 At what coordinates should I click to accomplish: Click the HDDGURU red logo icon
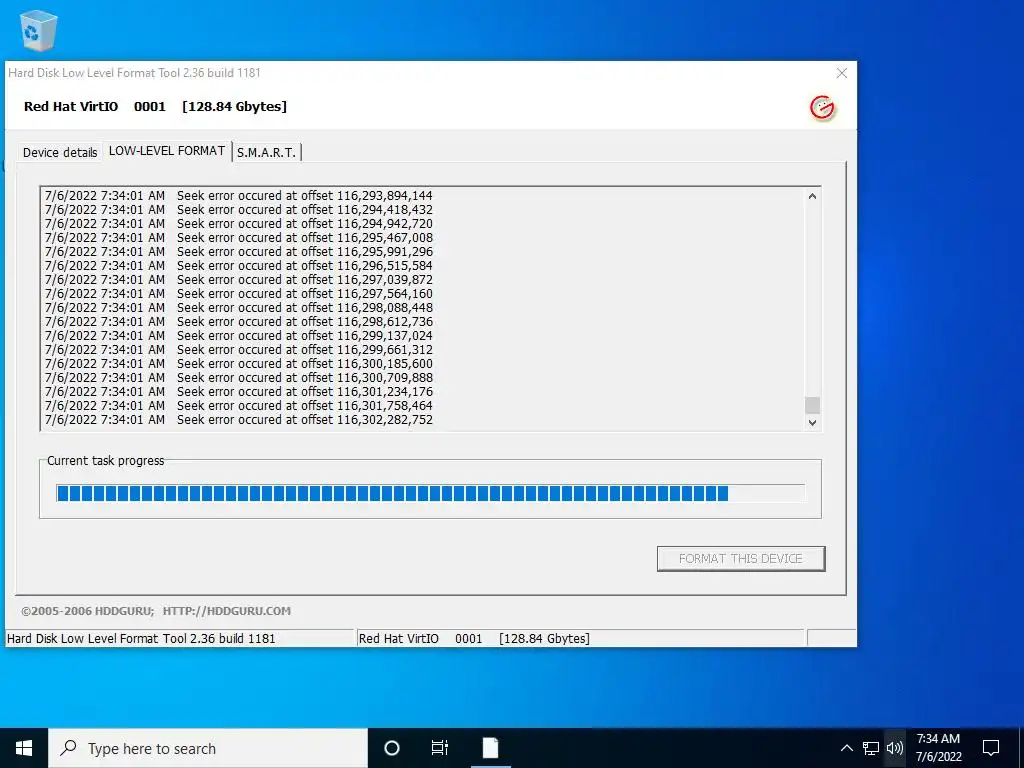pyautogui.click(x=822, y=108)
